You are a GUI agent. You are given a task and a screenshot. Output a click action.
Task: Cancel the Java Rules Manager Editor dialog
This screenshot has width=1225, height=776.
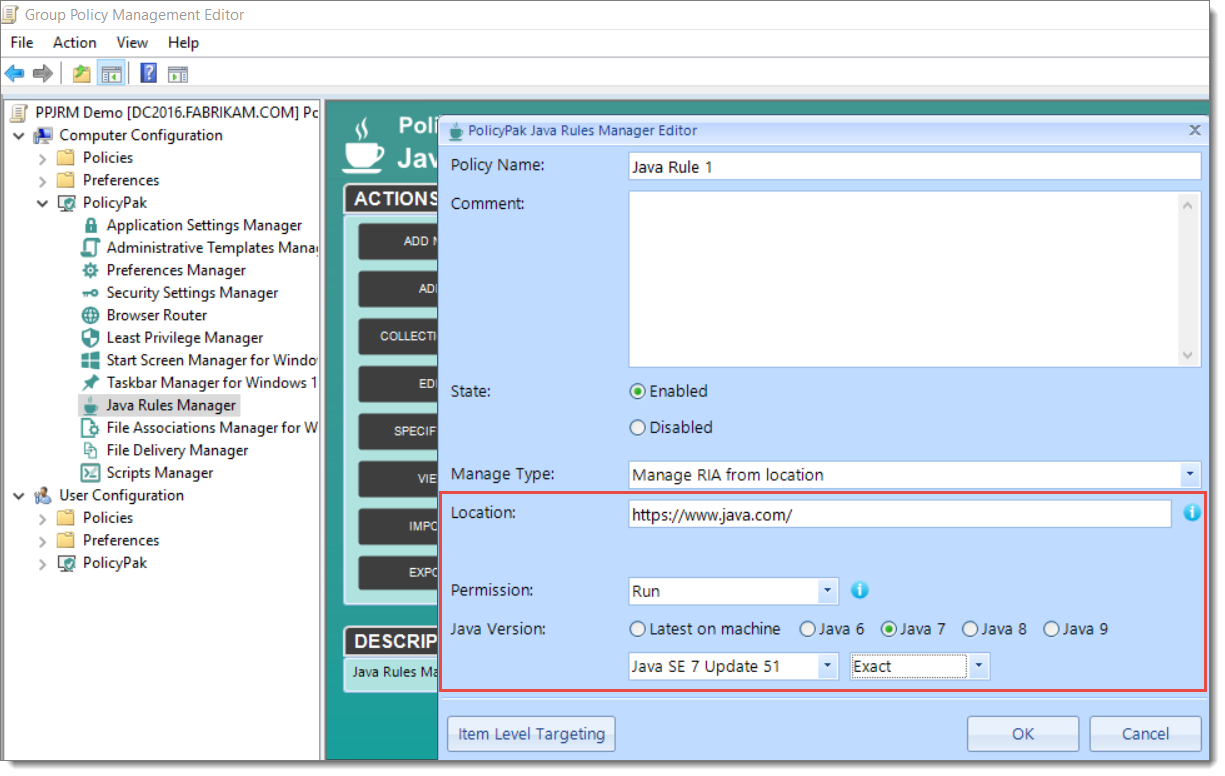[1145, 734]
